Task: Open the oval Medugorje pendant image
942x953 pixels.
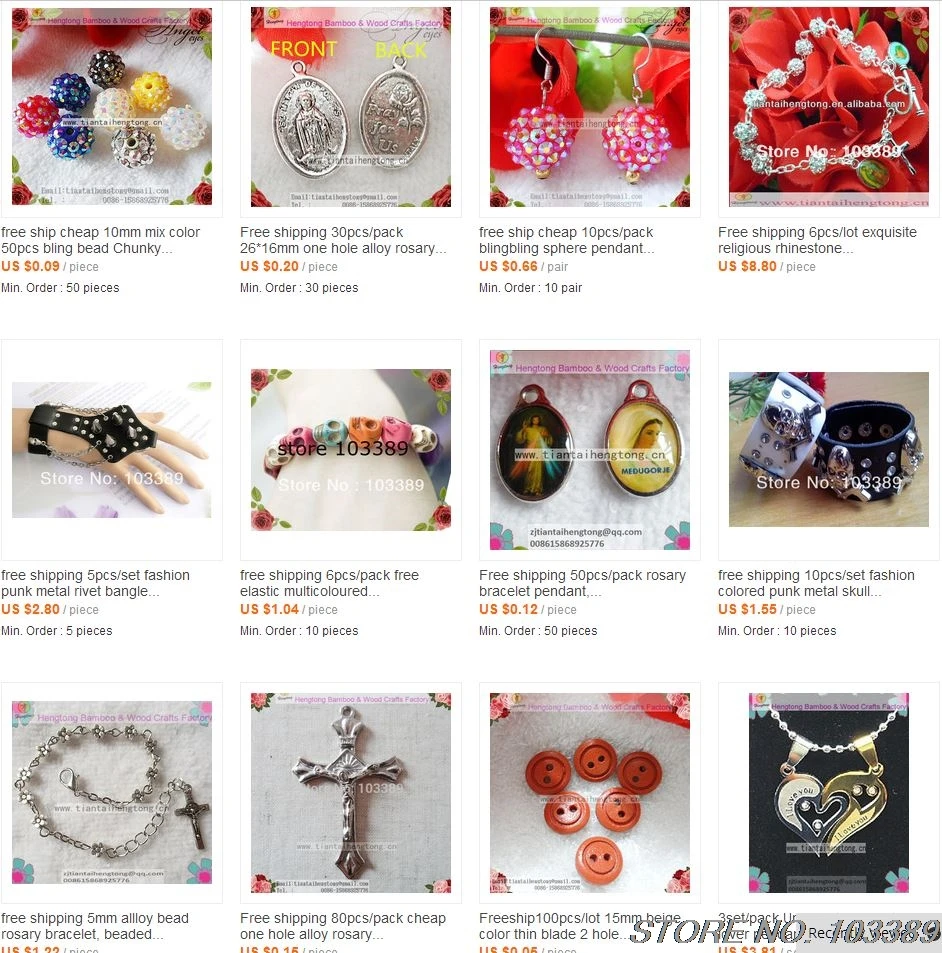Action: point(590,450)
